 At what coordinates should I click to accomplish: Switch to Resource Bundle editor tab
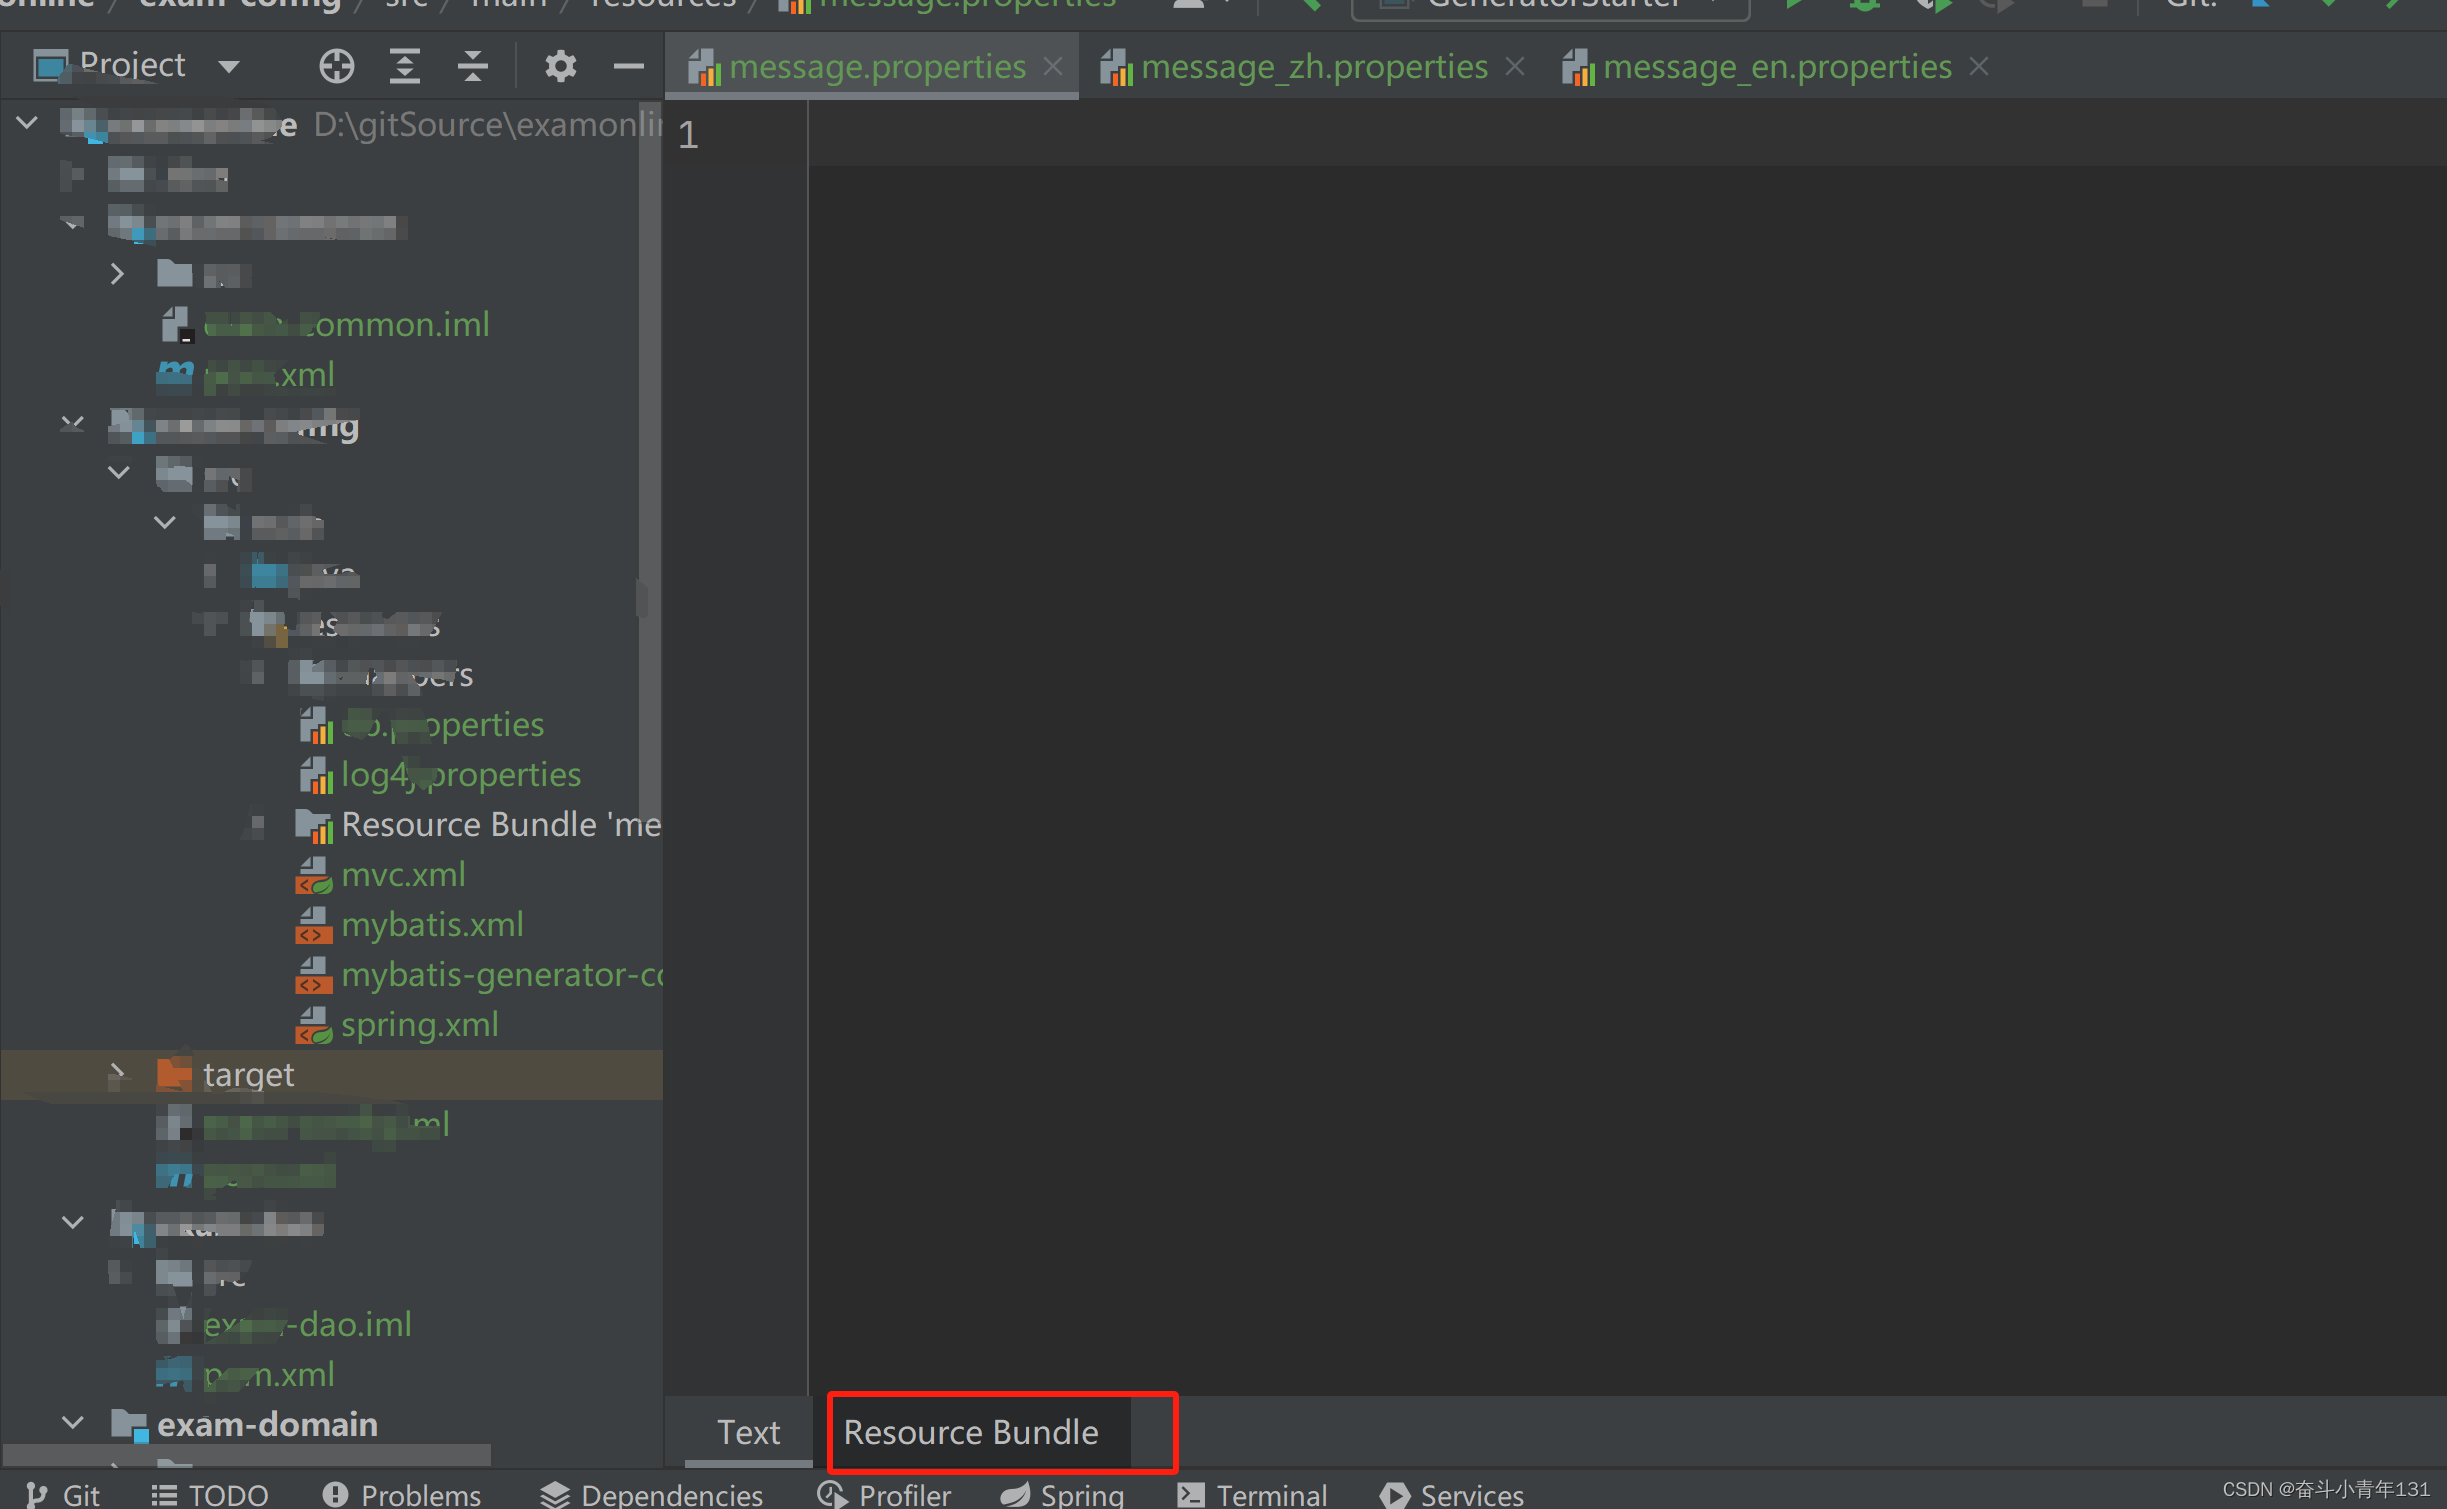point(970,1432)
